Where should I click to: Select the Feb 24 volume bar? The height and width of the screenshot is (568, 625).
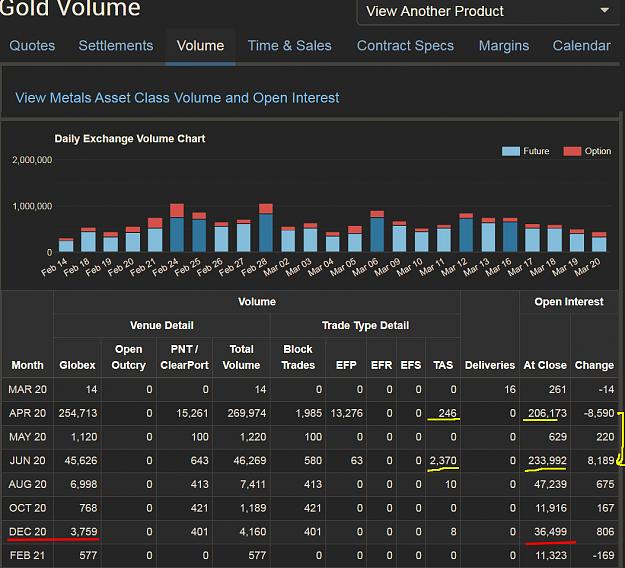pos(177,228)
